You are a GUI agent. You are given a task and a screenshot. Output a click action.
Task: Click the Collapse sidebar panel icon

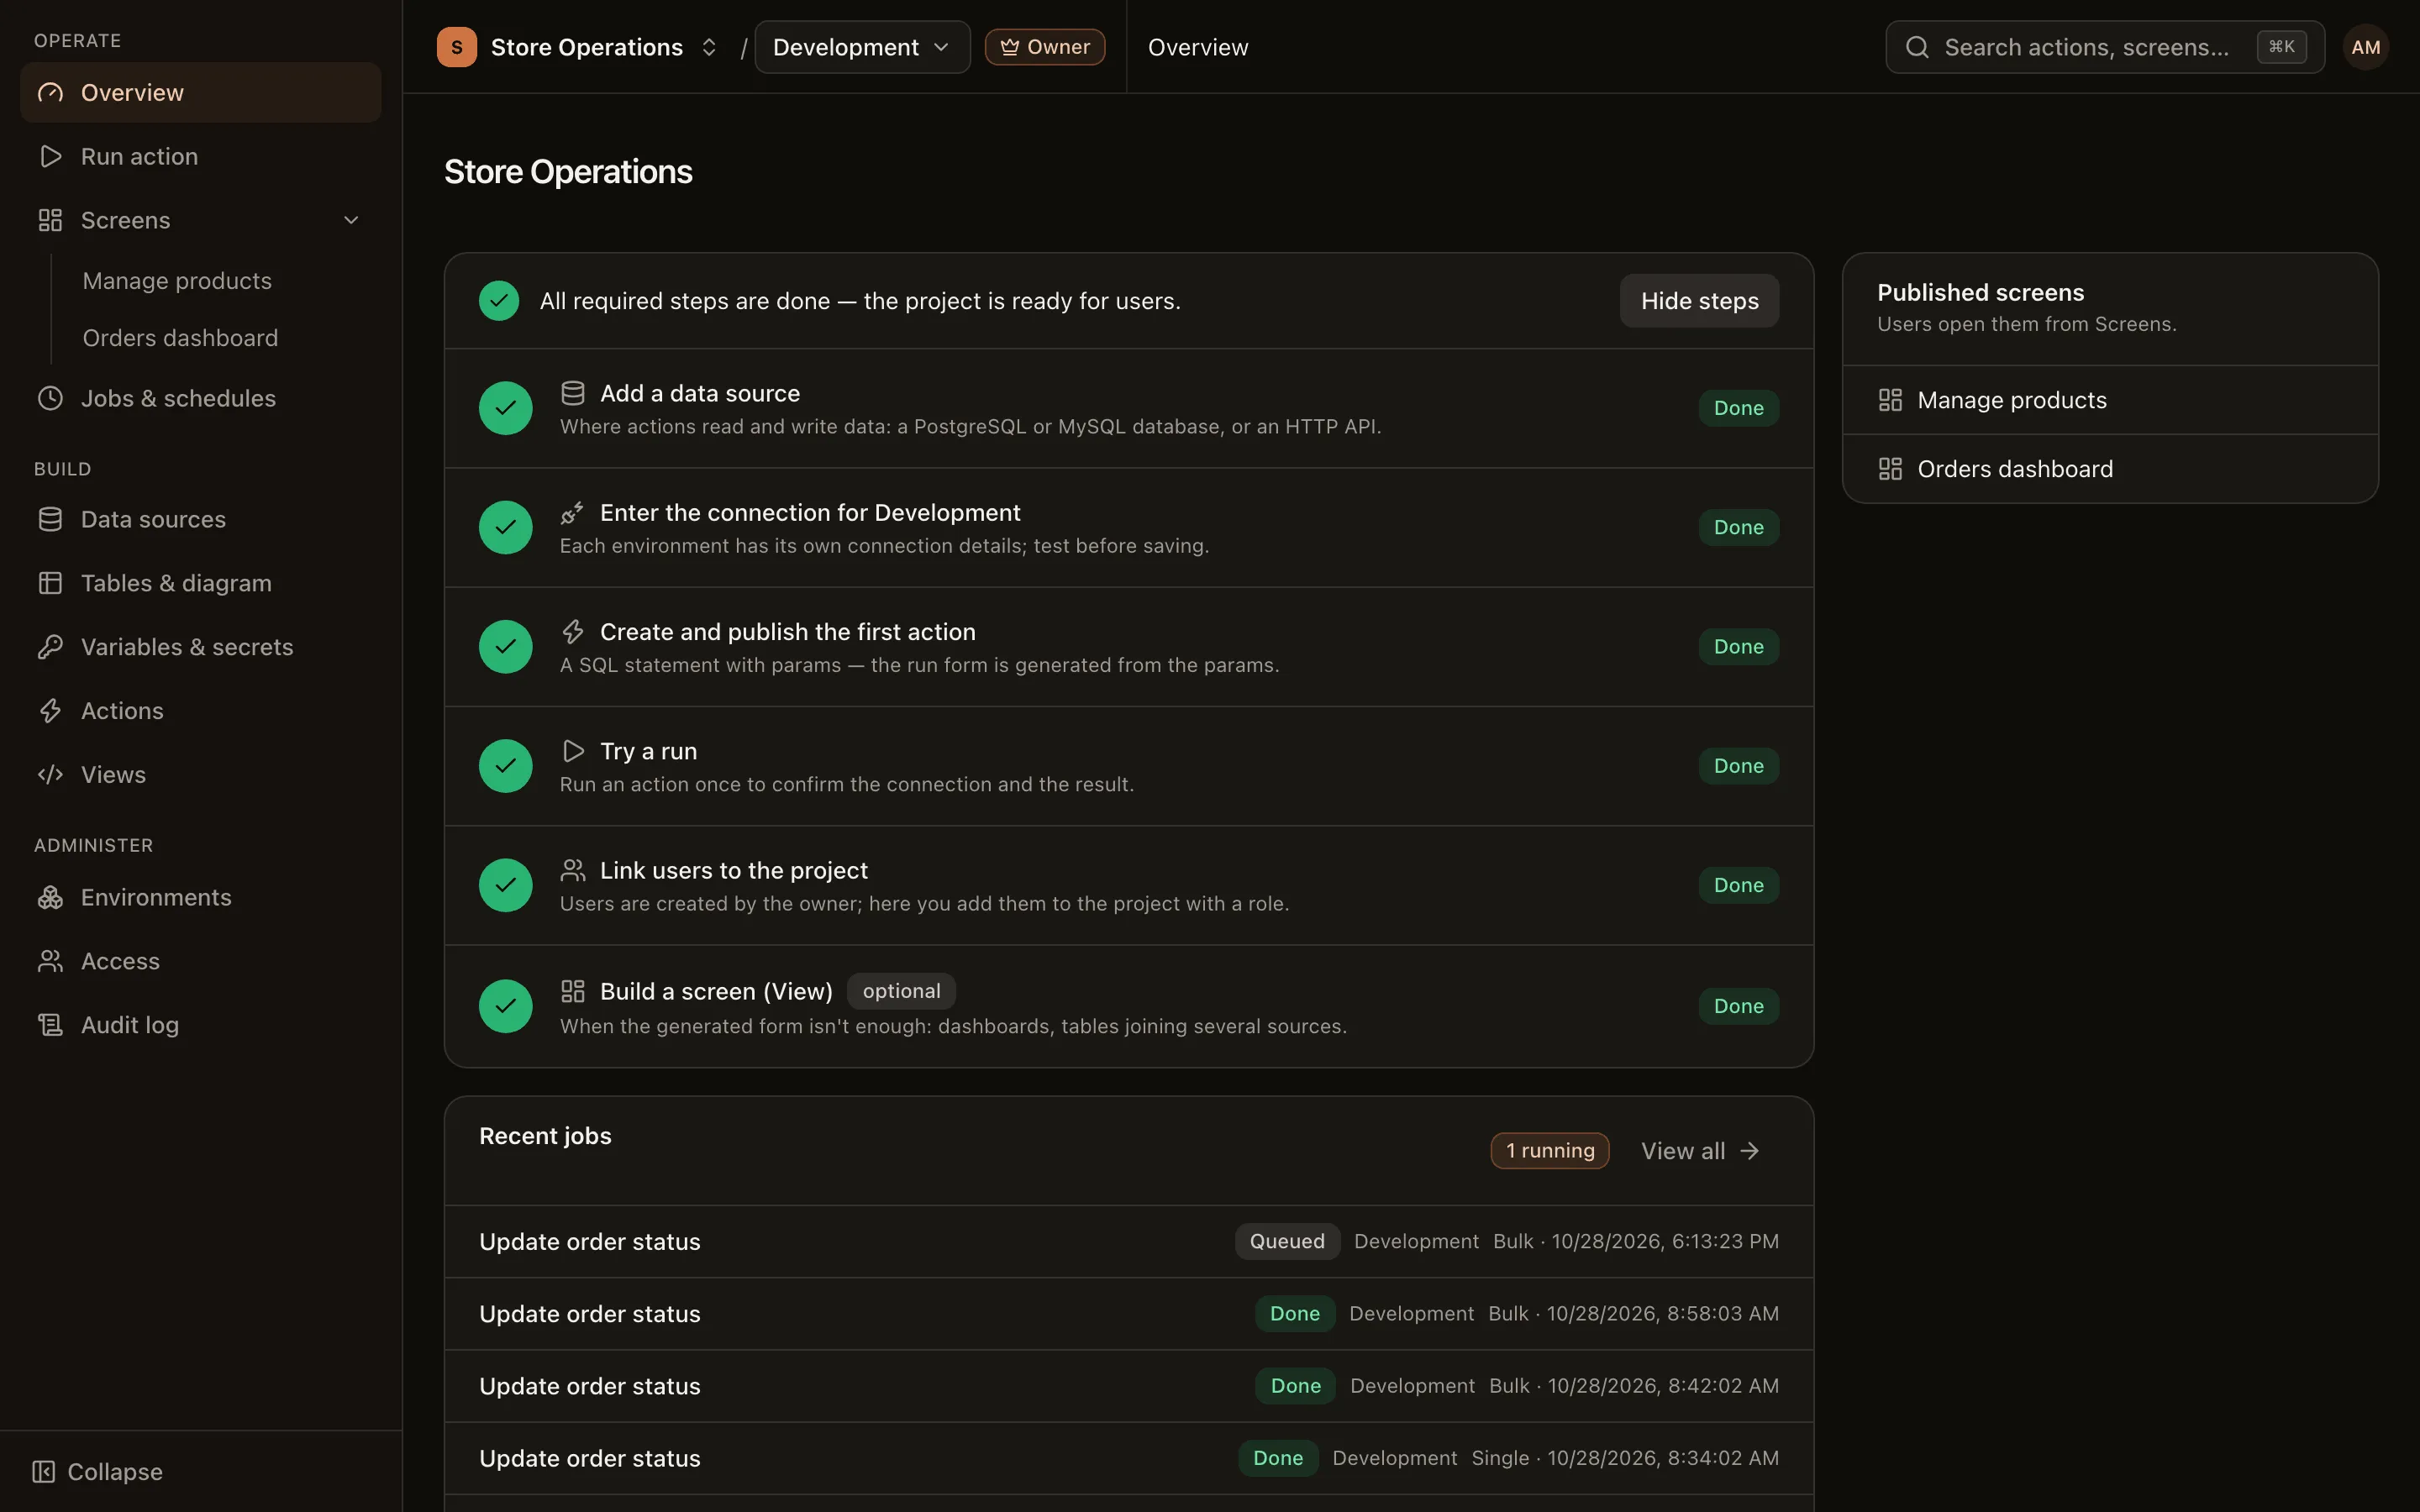[x=43, y=1472]
